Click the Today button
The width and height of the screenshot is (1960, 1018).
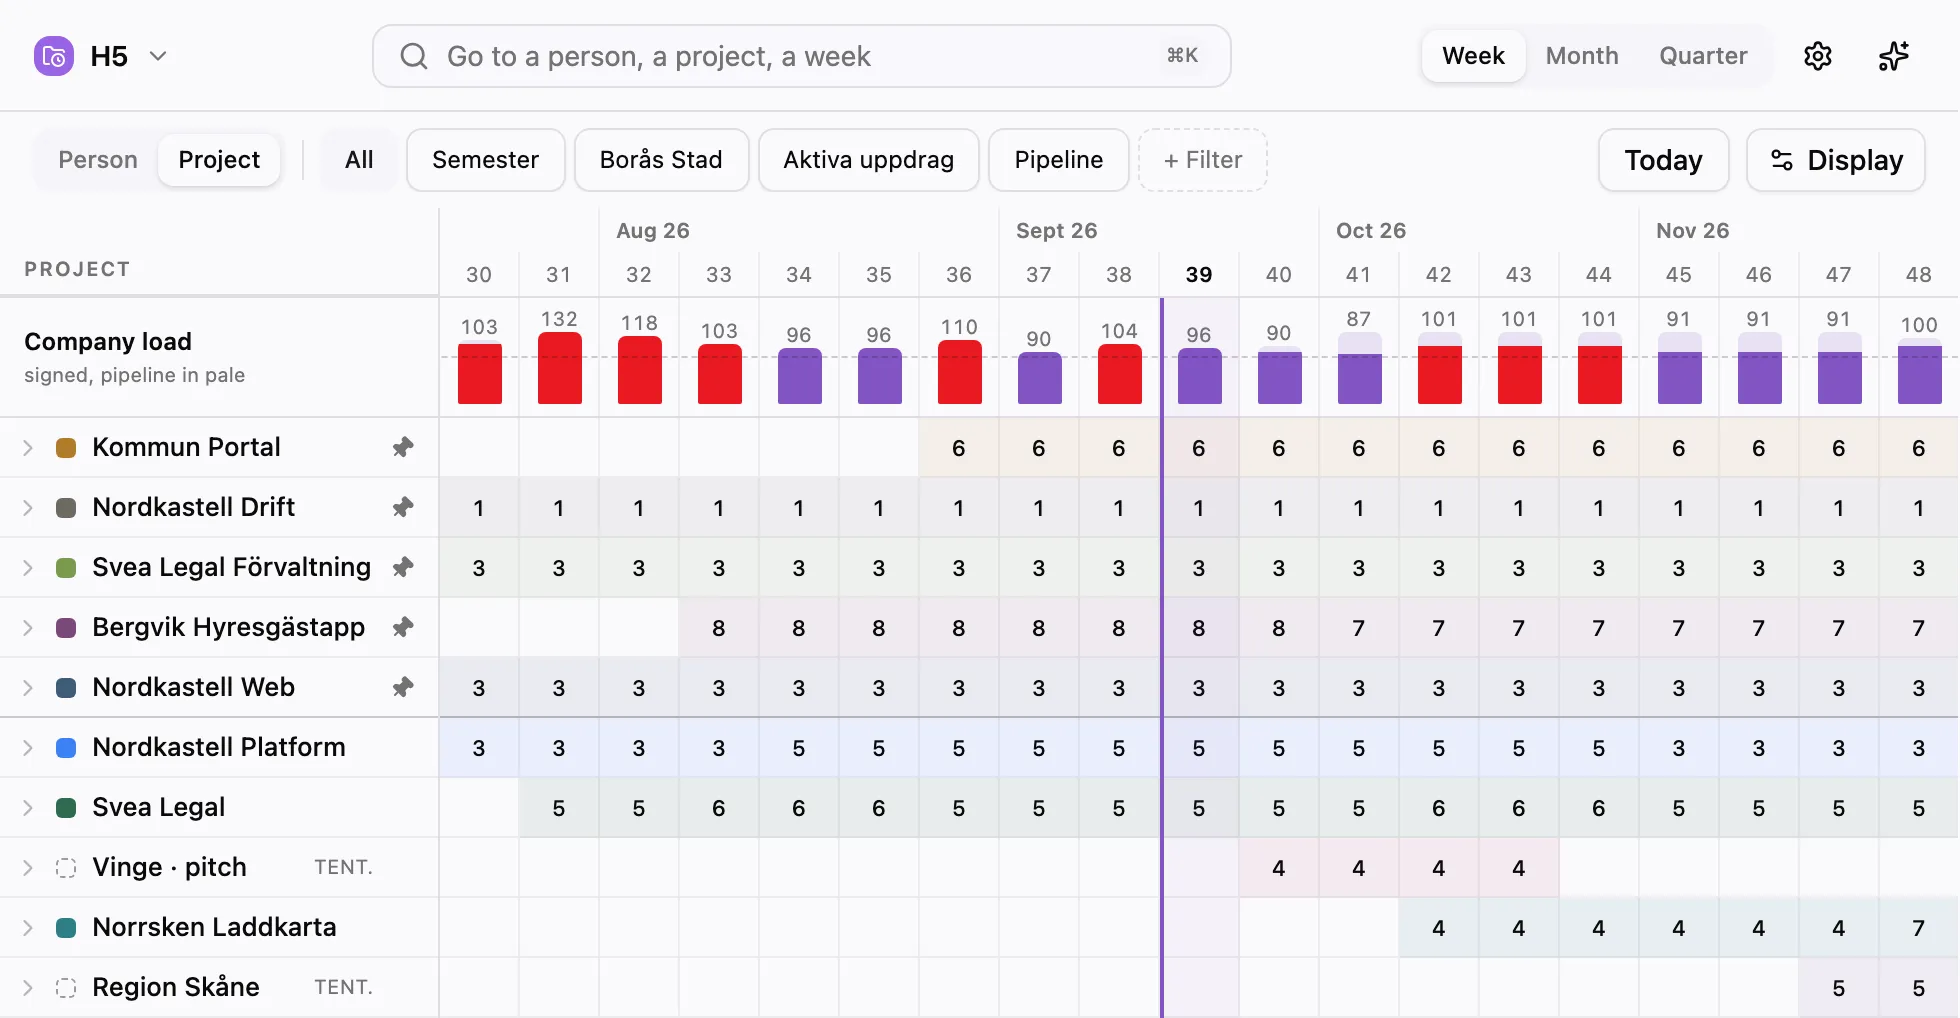tap(1664, 160)
